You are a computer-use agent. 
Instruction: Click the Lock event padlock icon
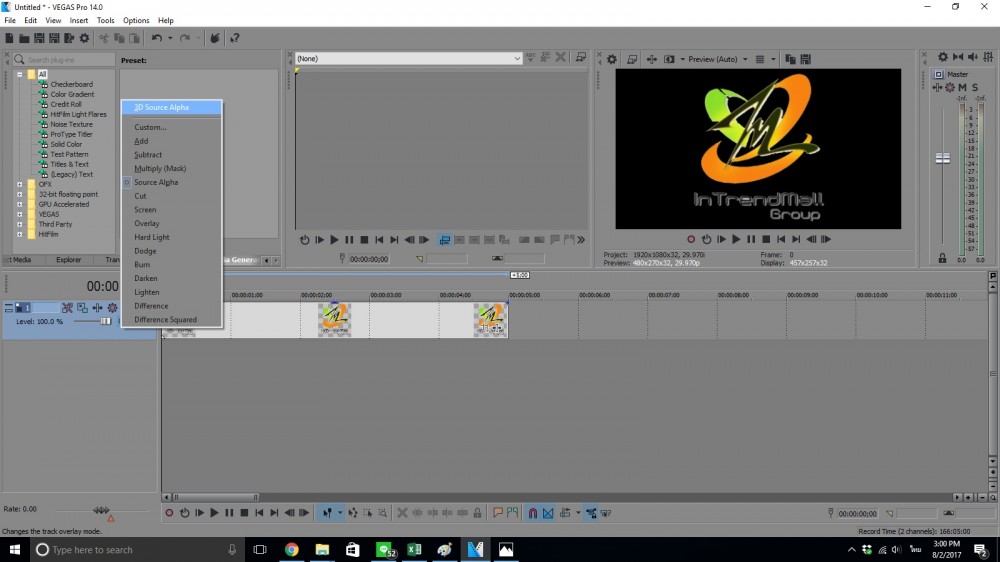coord(478,513)
